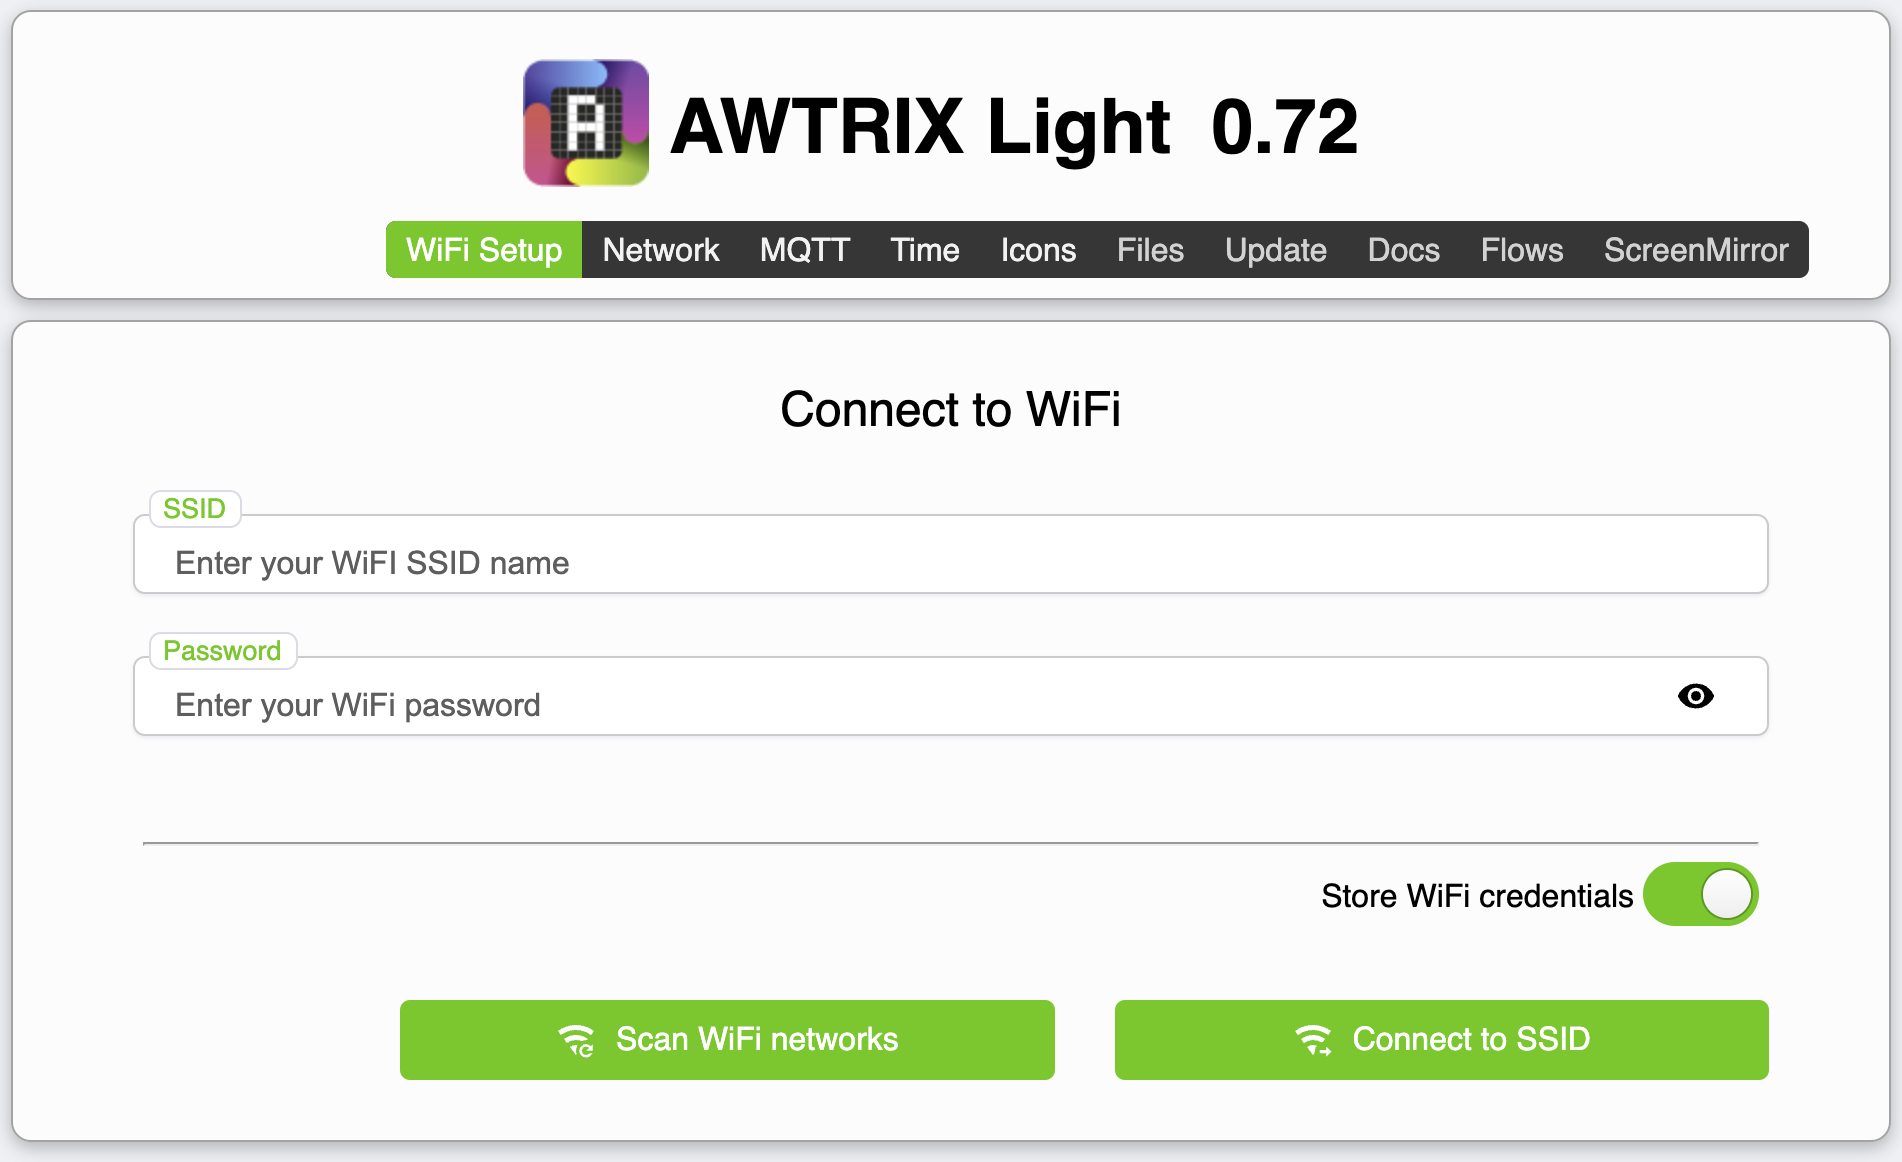The width and height of the screenshot is (1902, 1162).
Task: Open the Network tab
Action: [x=661, y=250]
